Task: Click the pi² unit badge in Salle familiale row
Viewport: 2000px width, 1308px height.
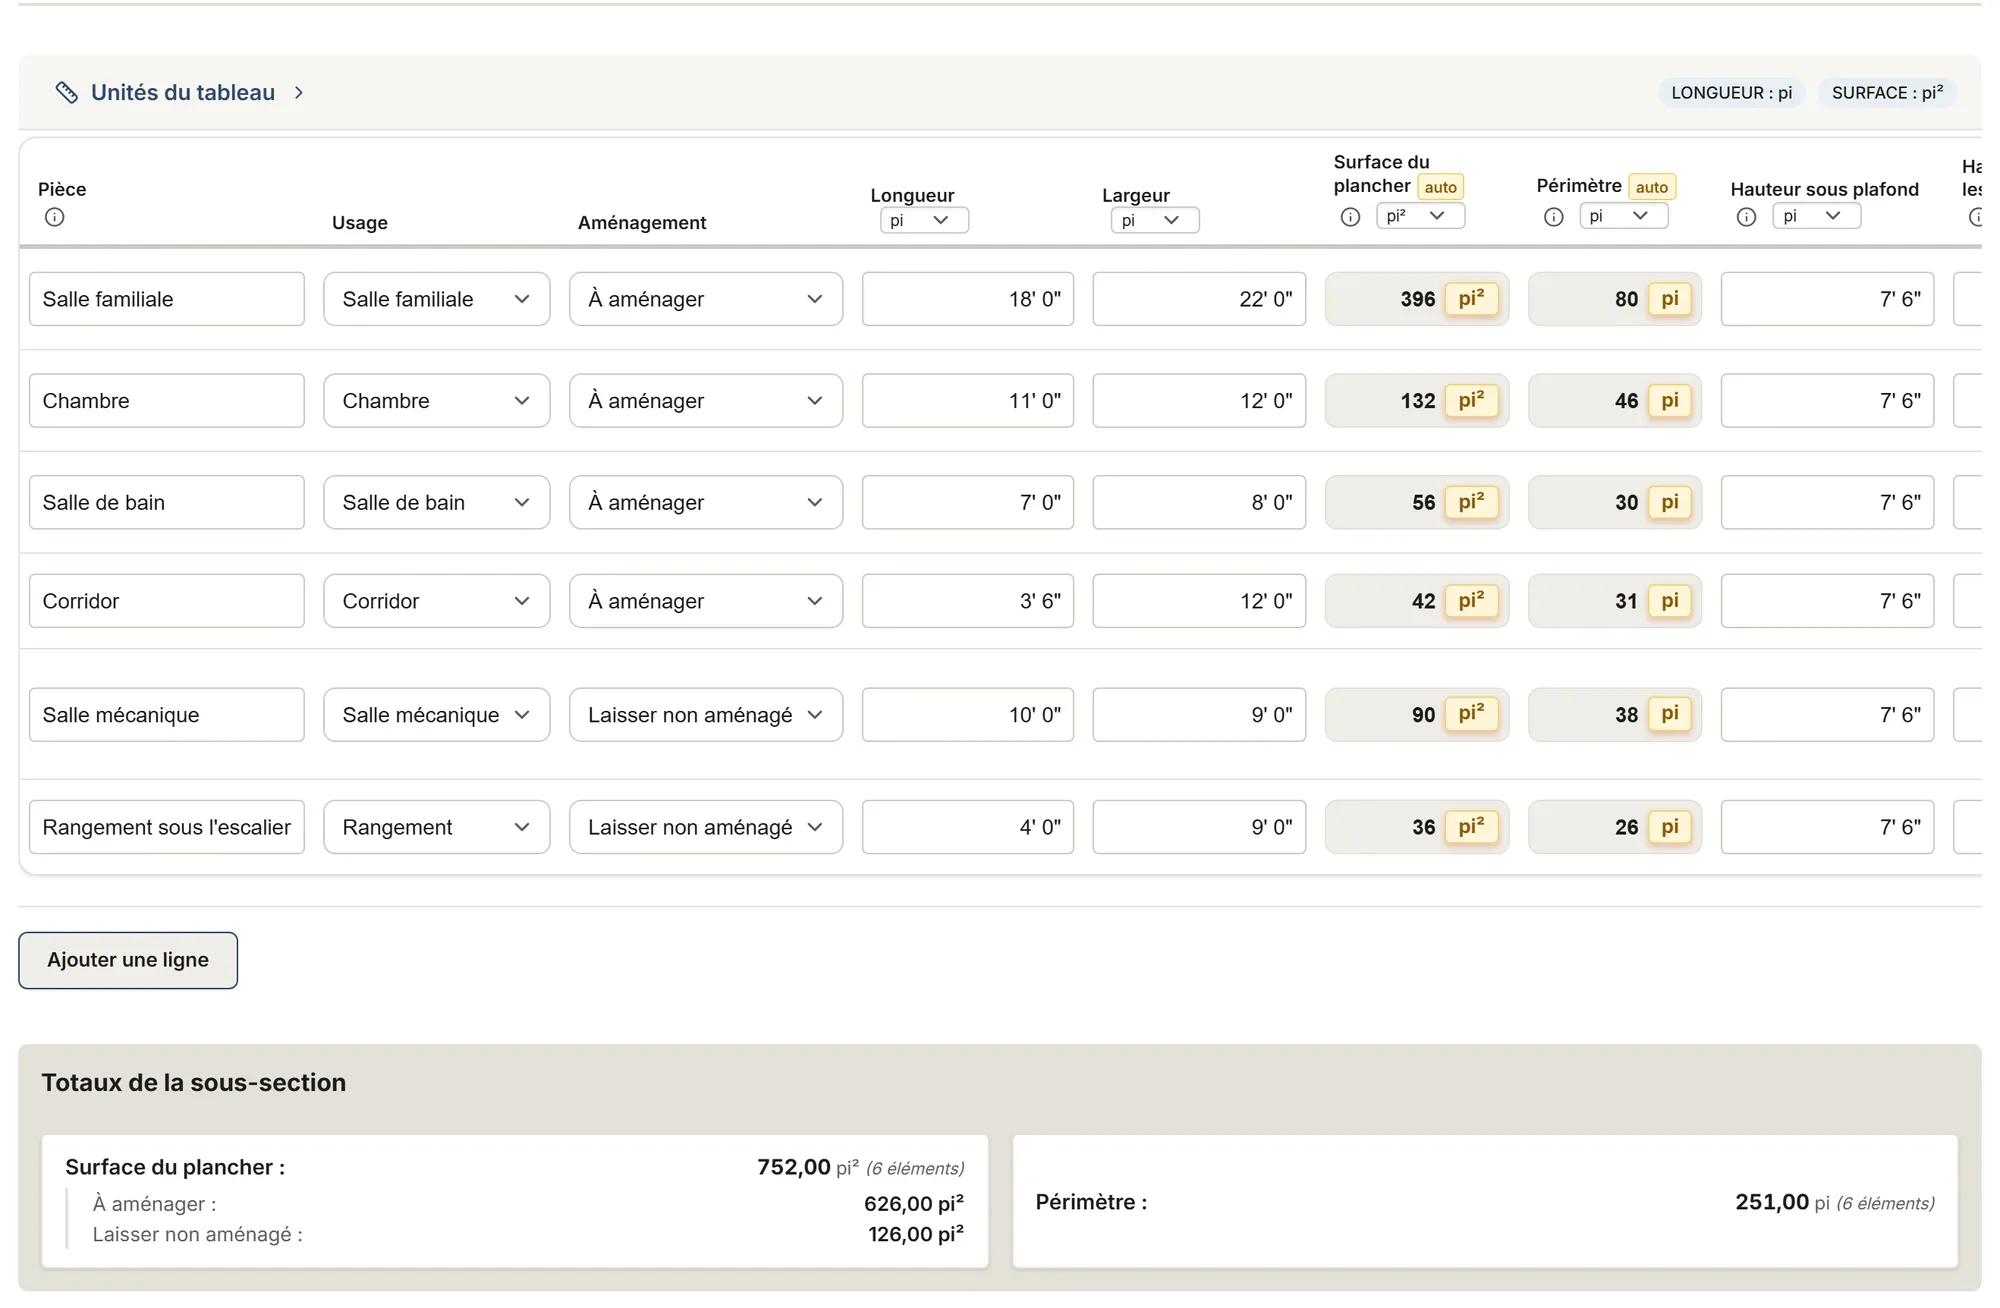Action: (x=1471, y=299)
